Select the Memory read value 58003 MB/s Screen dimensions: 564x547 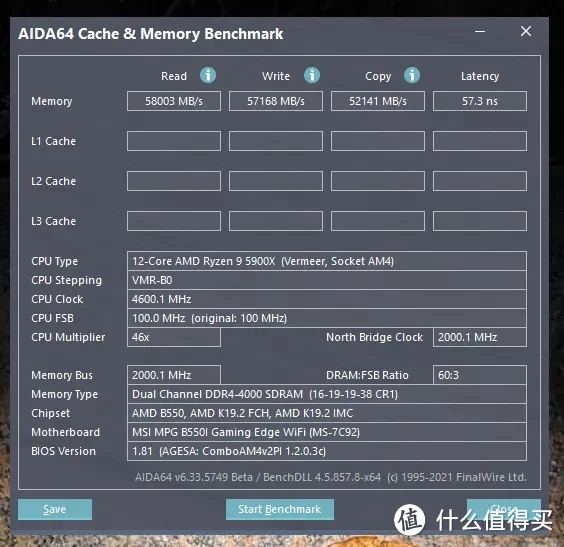174,101
